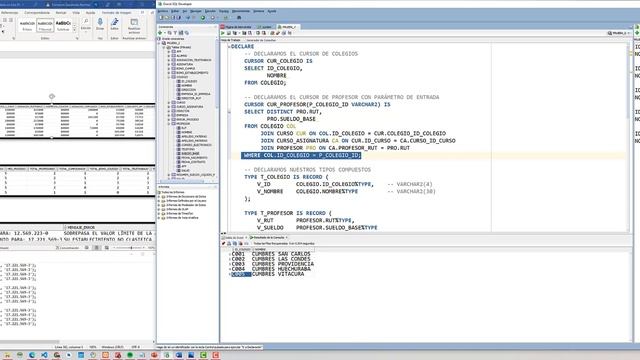
Task: Expand Informes de OLAP node
Action: (x=159, y=209)
